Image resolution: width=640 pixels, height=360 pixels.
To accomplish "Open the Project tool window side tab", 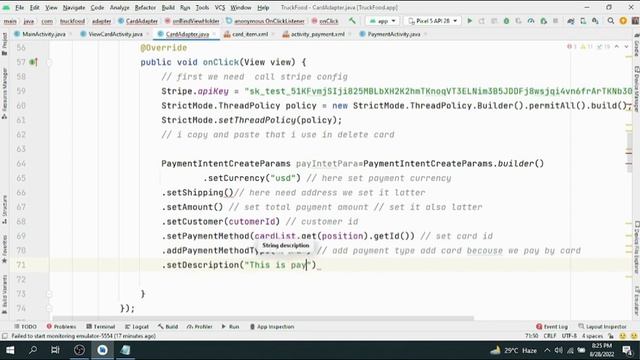I will point(4,44).
